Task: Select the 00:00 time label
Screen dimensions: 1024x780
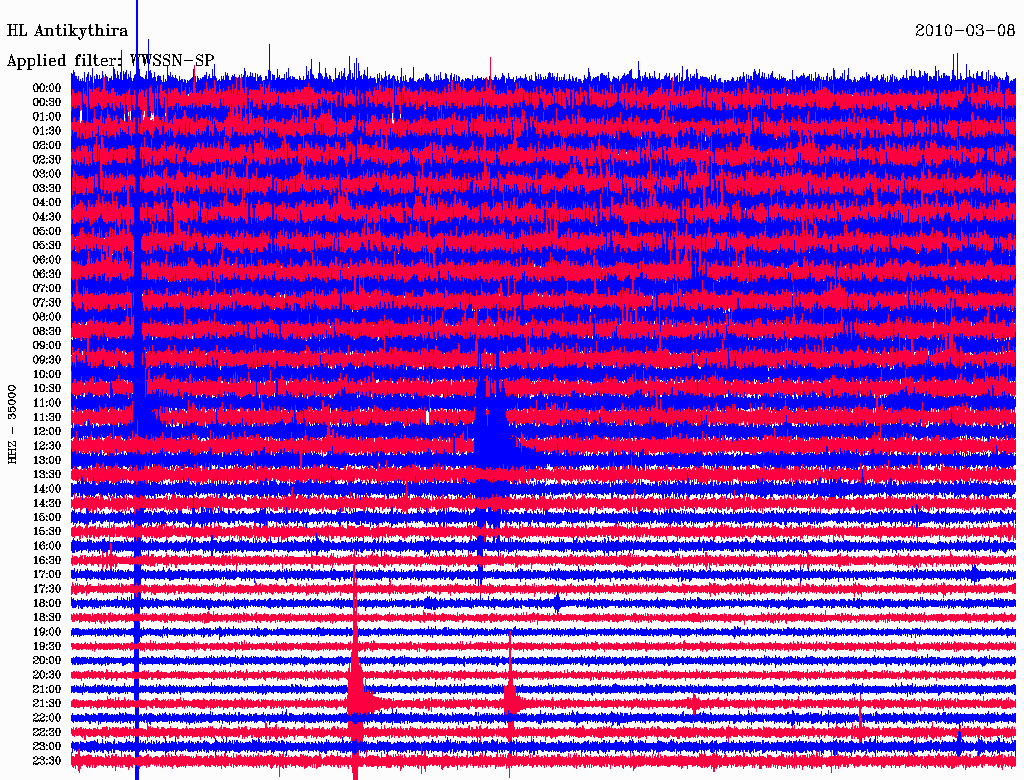Action: click(x=47, y=88)
